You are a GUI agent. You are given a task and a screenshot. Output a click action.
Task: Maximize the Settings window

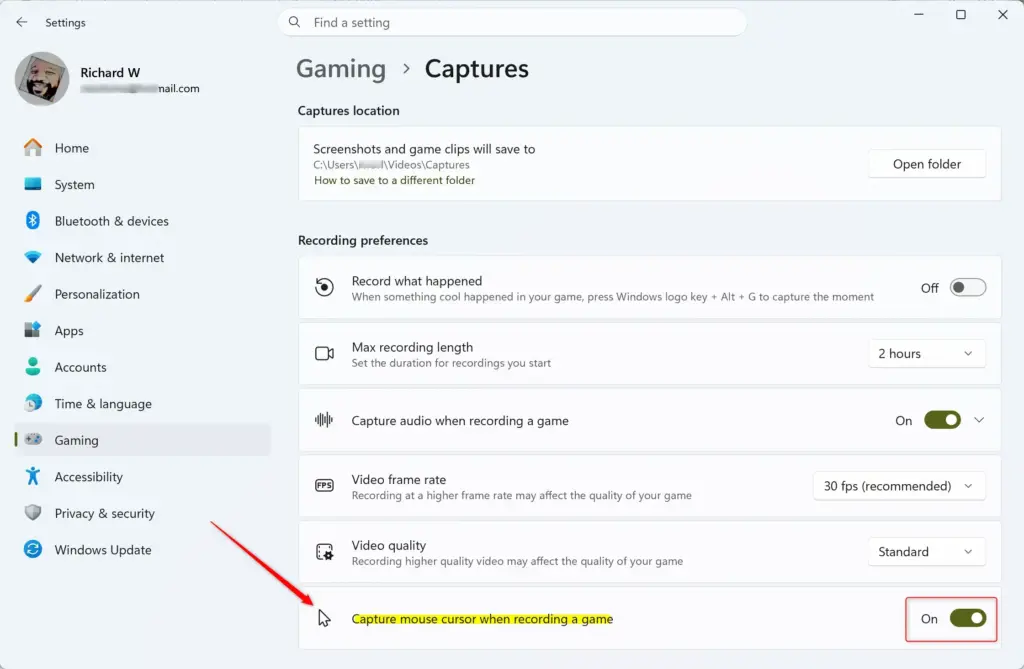click(961, 14)
